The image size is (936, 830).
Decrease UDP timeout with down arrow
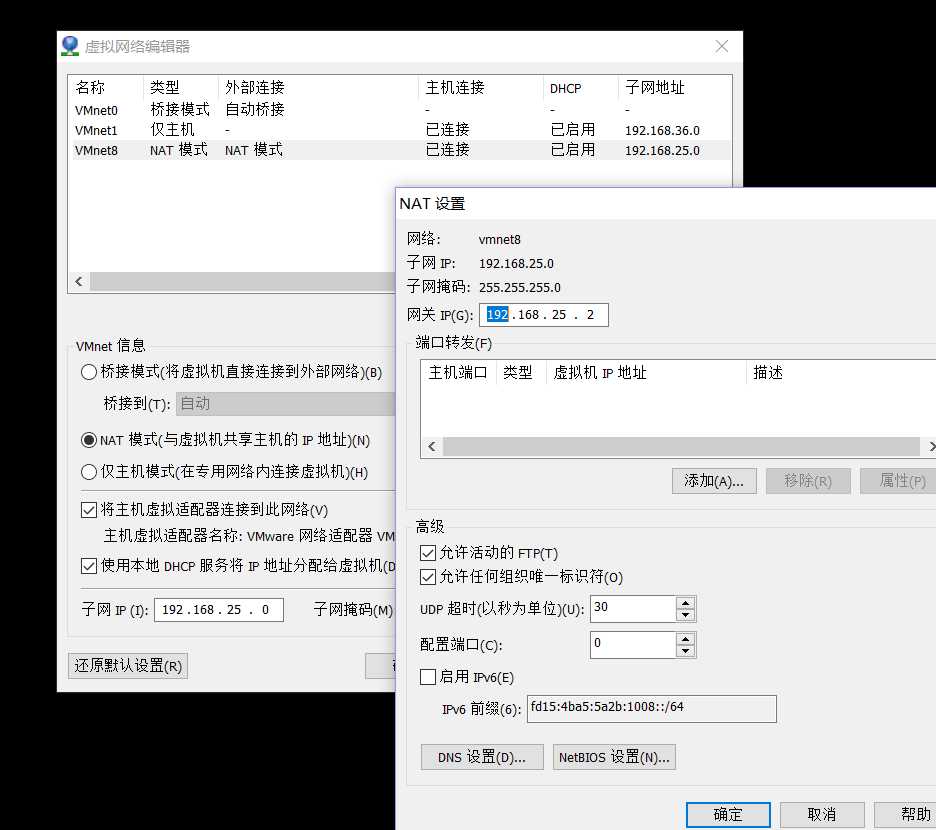(x=685, y=615)
